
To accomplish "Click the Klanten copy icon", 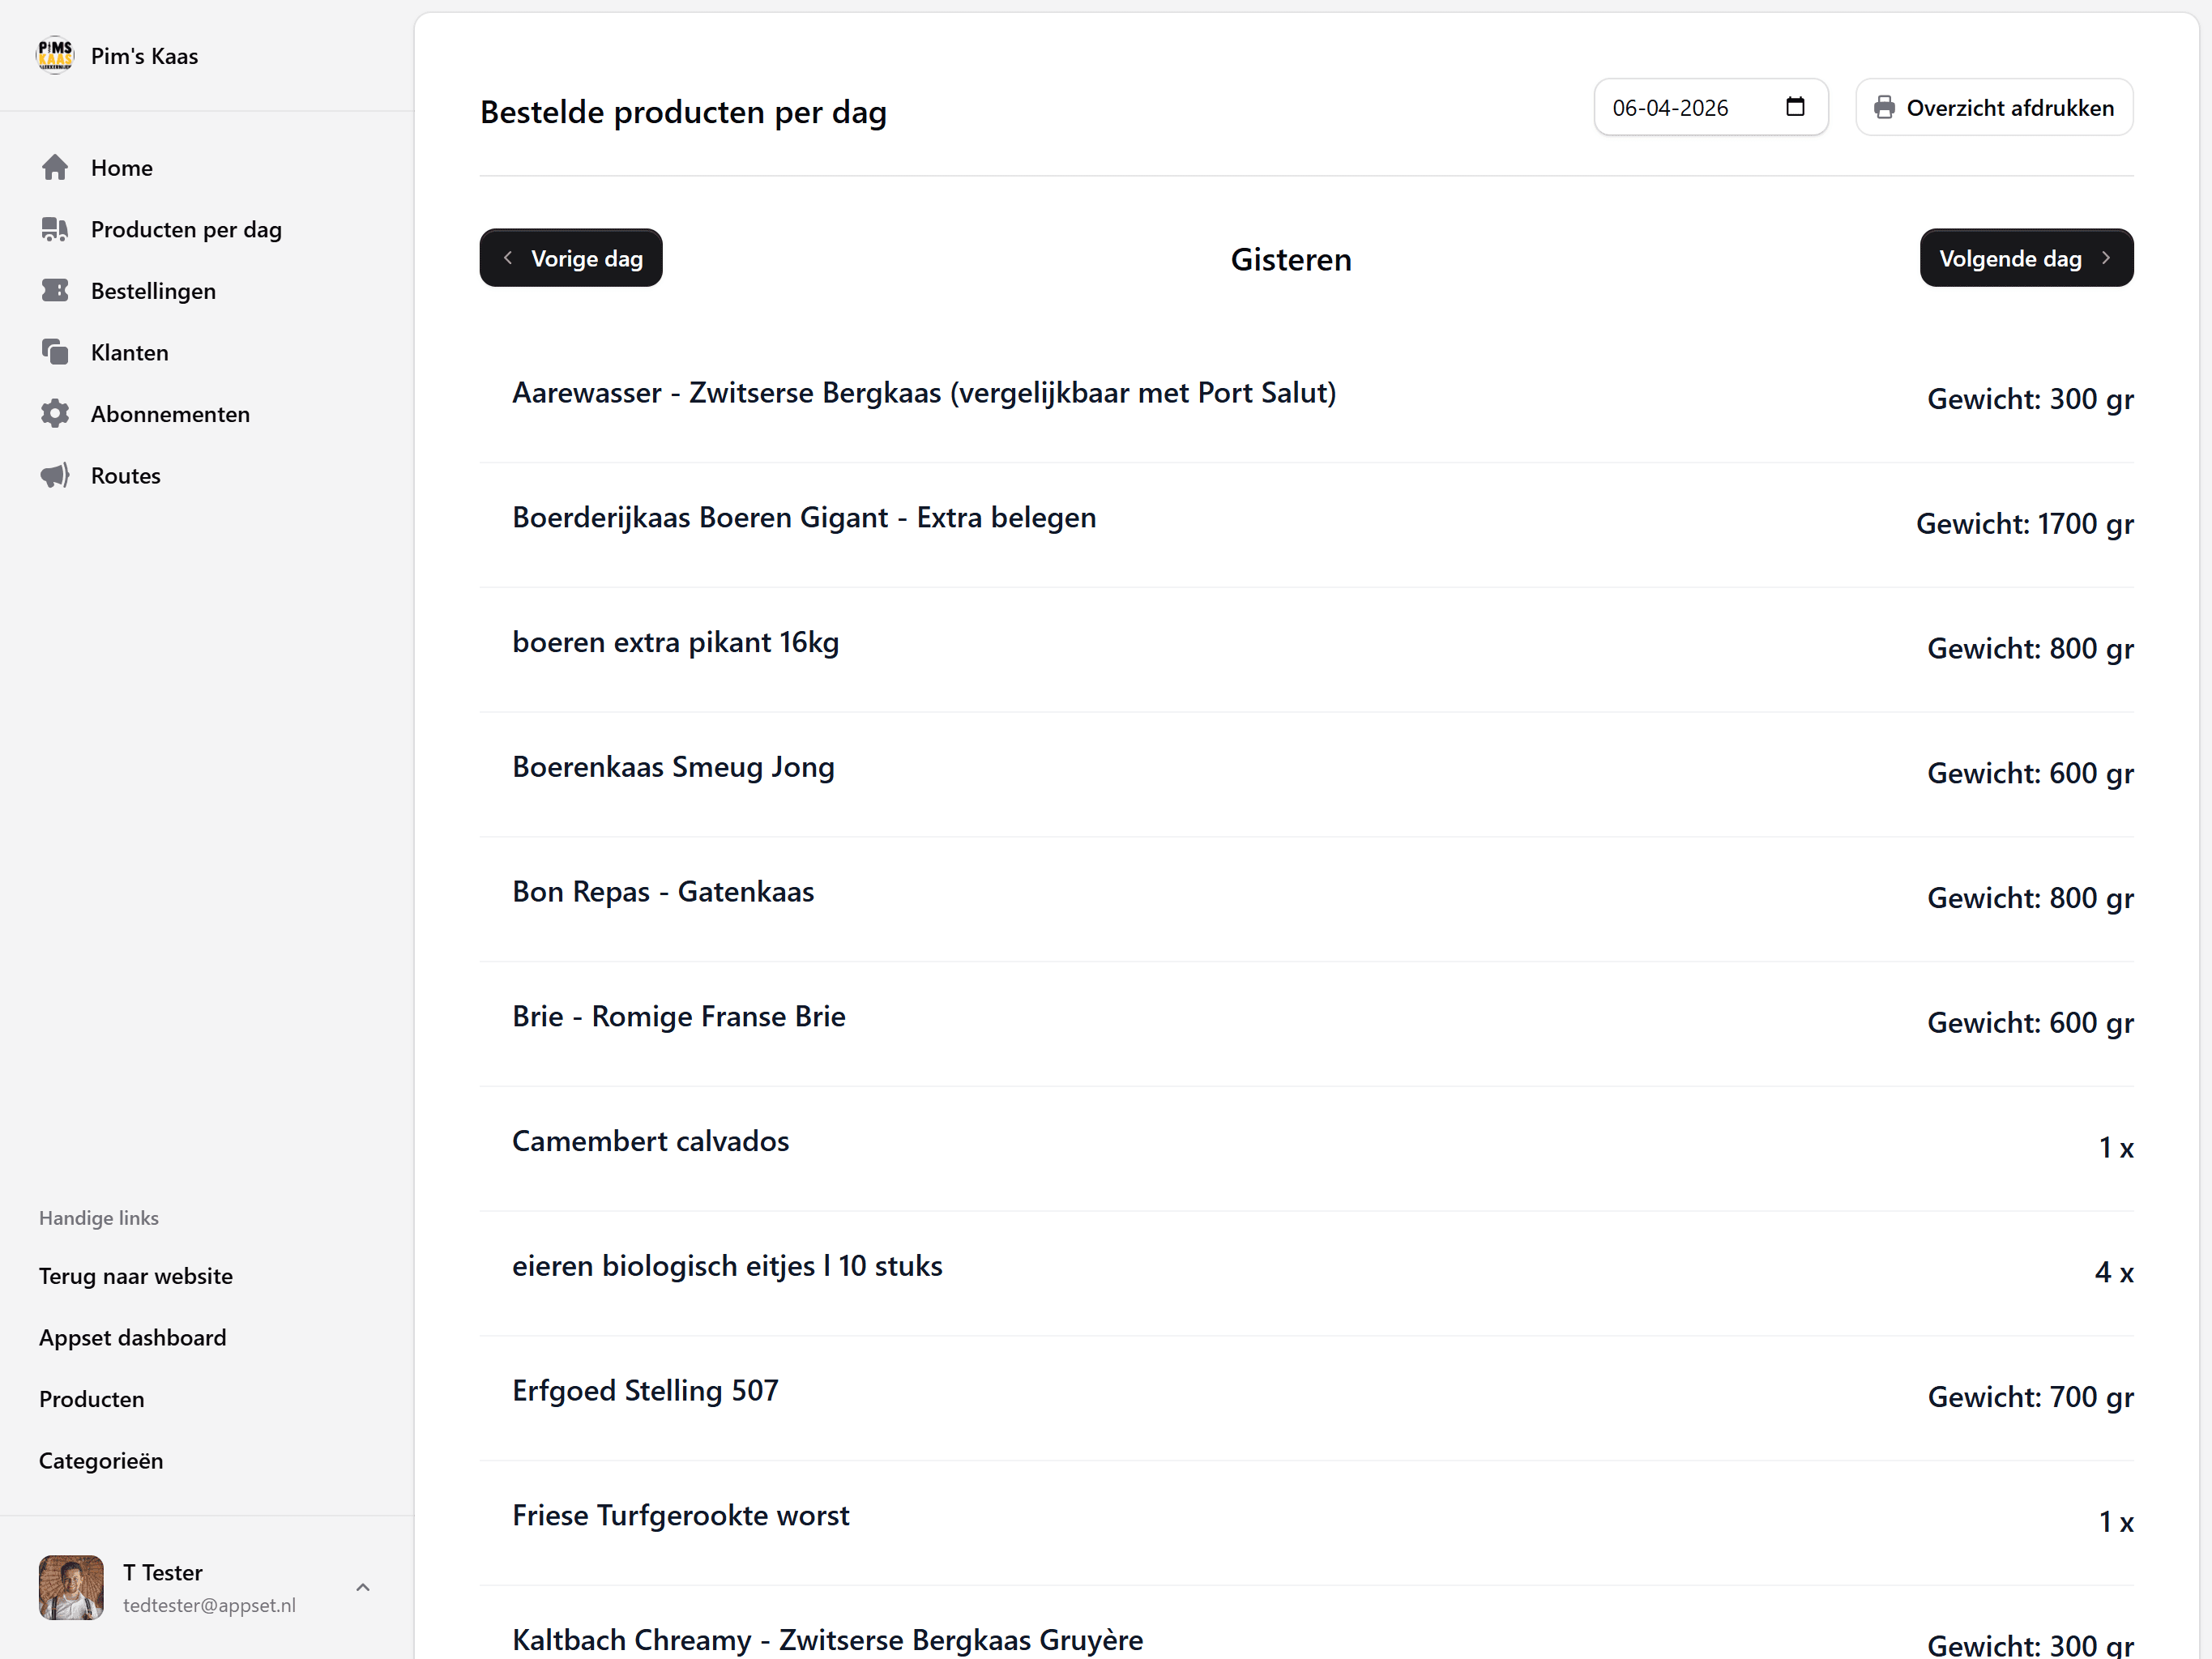I will (55, 352).
